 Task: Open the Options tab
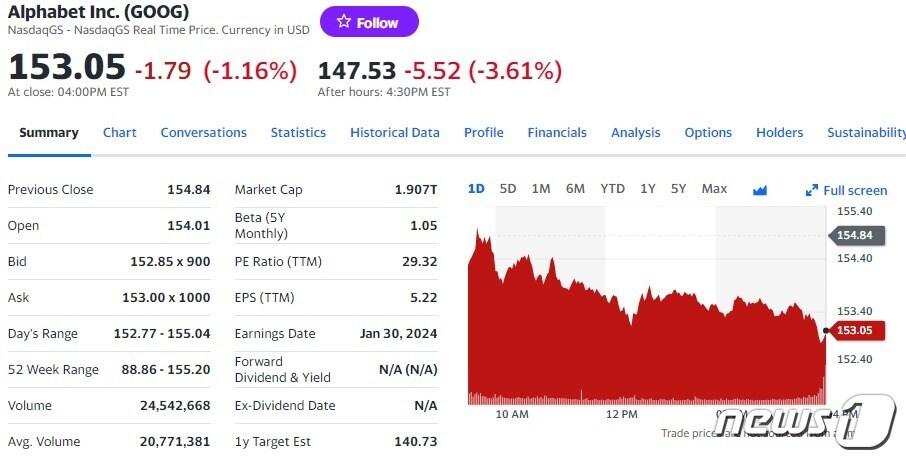(708, 132)
